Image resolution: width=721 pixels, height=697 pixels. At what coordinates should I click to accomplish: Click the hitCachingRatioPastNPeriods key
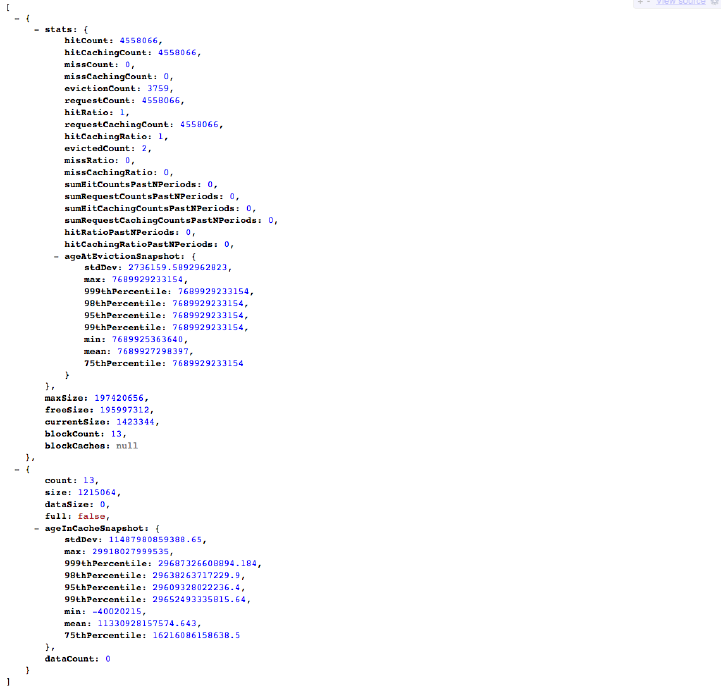click(139, 244)
